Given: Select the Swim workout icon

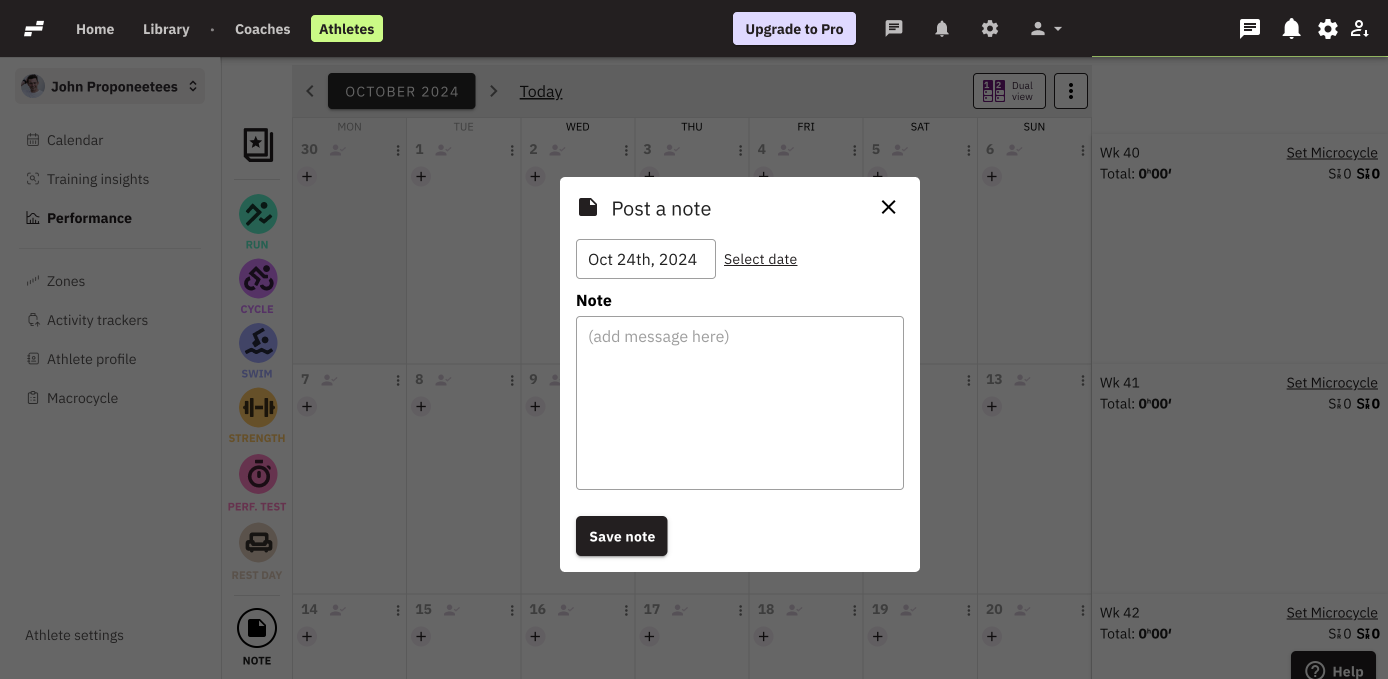Looking at the screenshot, I should tap(257, 343).
